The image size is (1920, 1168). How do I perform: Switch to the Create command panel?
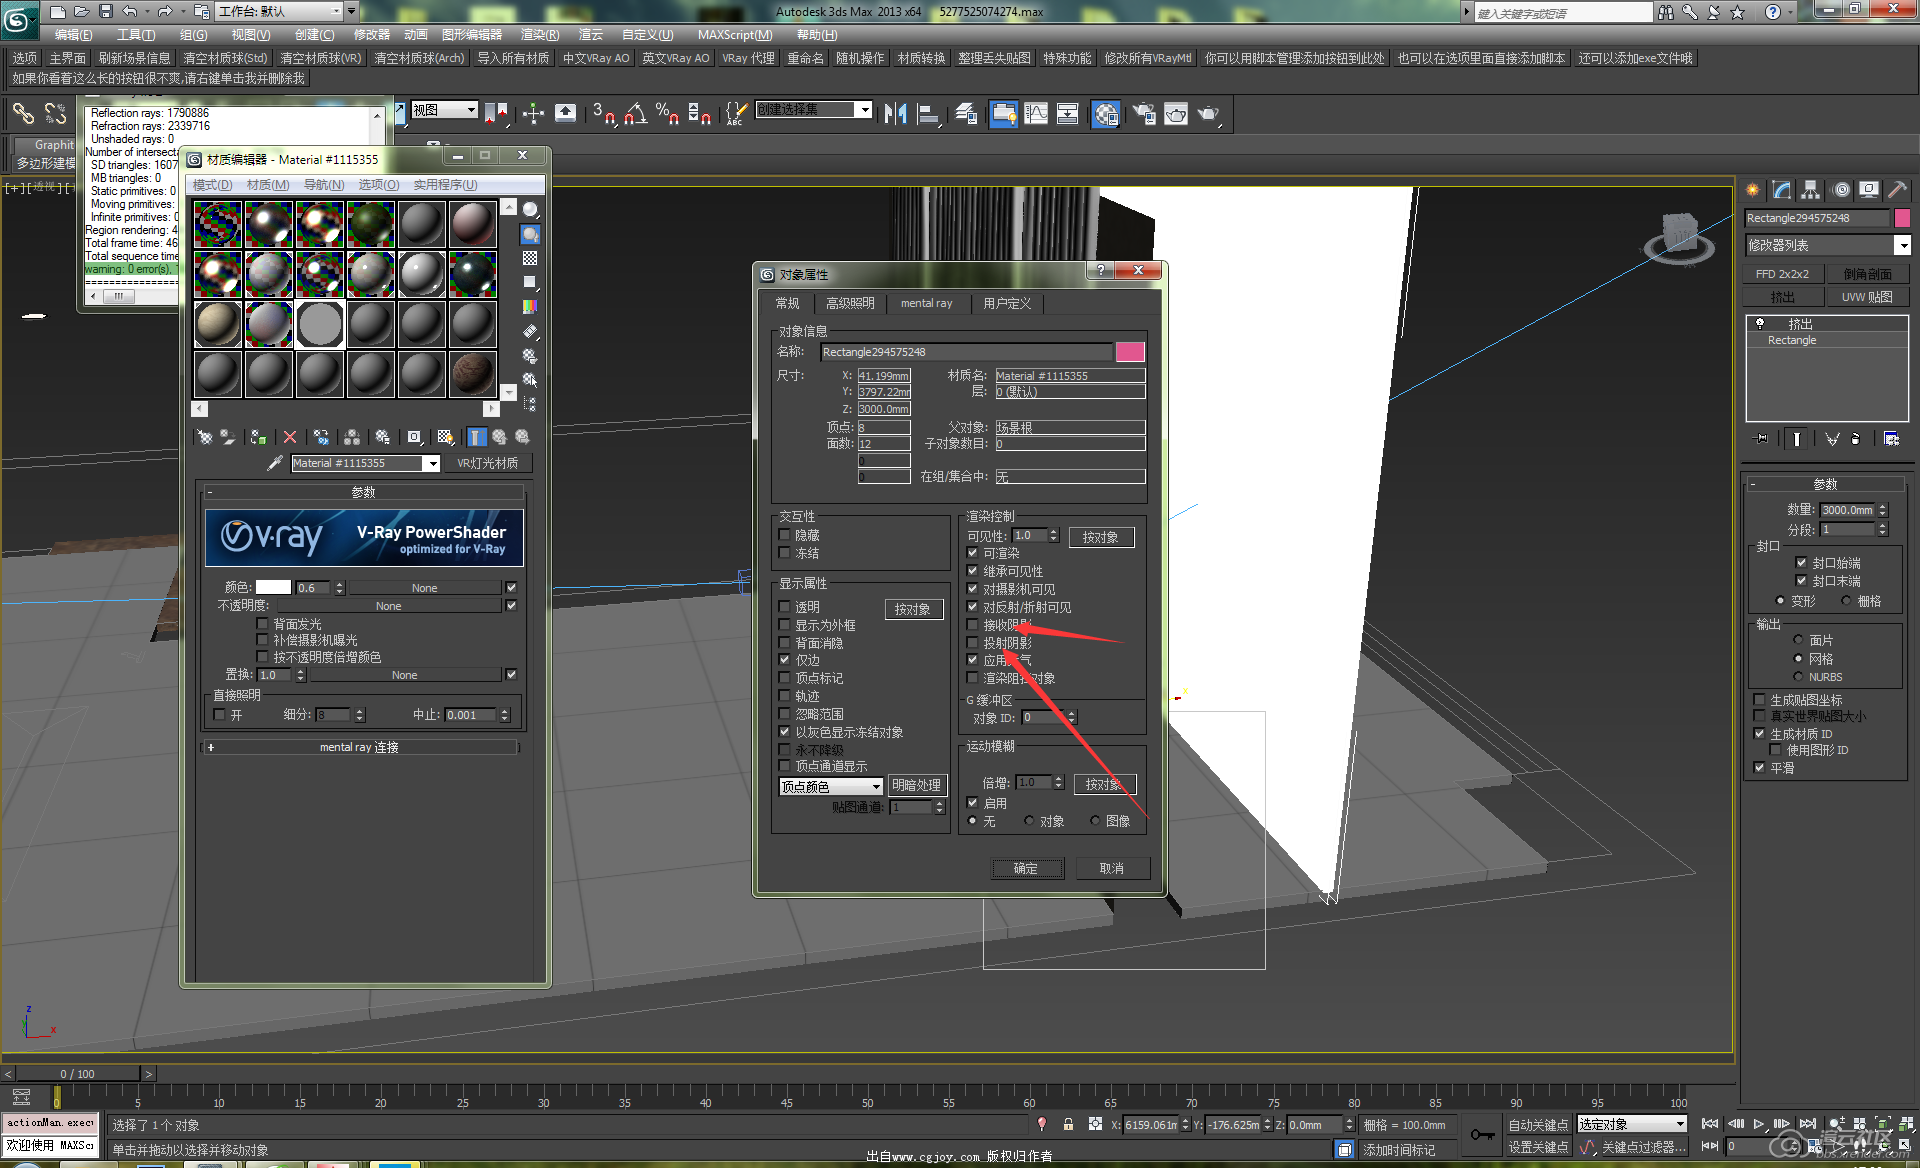coord(1753,189)
